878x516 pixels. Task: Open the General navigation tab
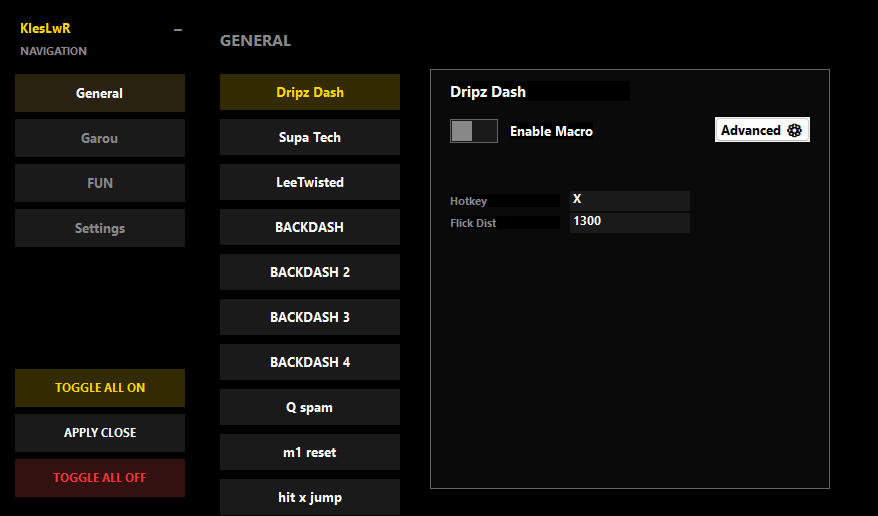pyautogui.click(x=100, y=93)
